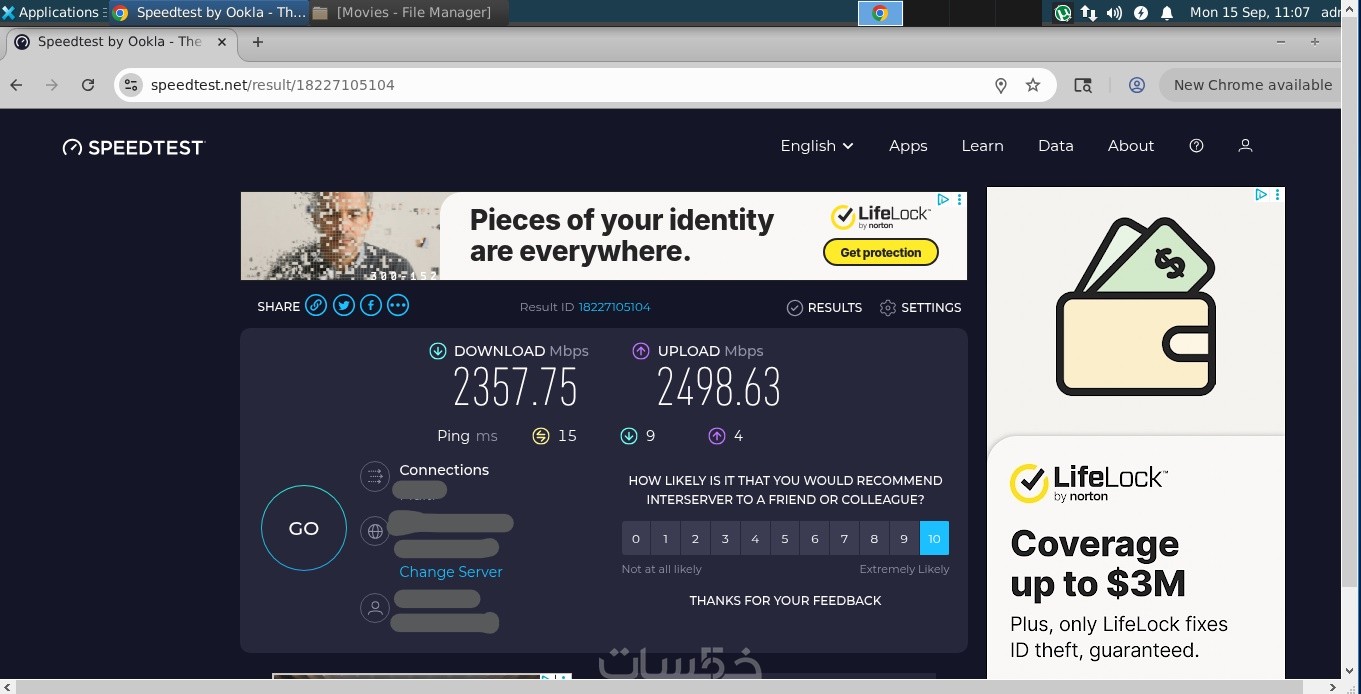The image size is (1361, 694).
Task: Share result via copy link icon
Action: click(x=316, y=306)
